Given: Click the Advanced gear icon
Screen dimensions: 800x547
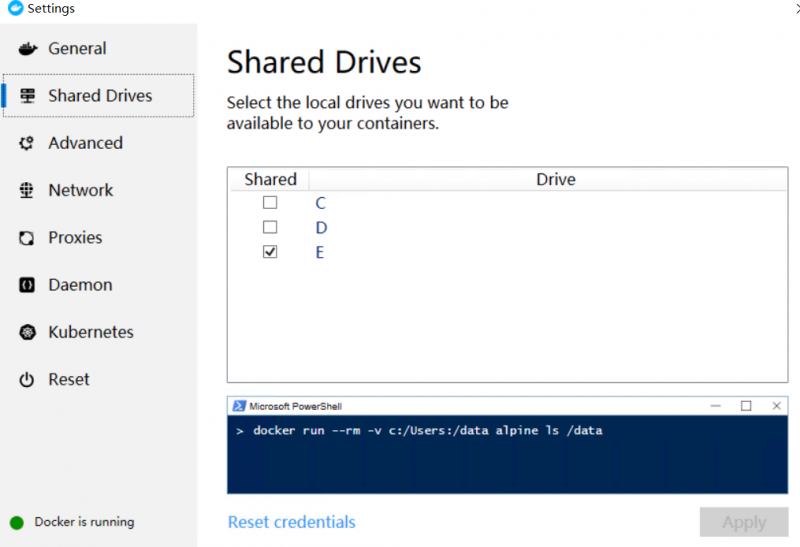Looking at the screenshot, I should pyautogui.click(x=27, y=143).
